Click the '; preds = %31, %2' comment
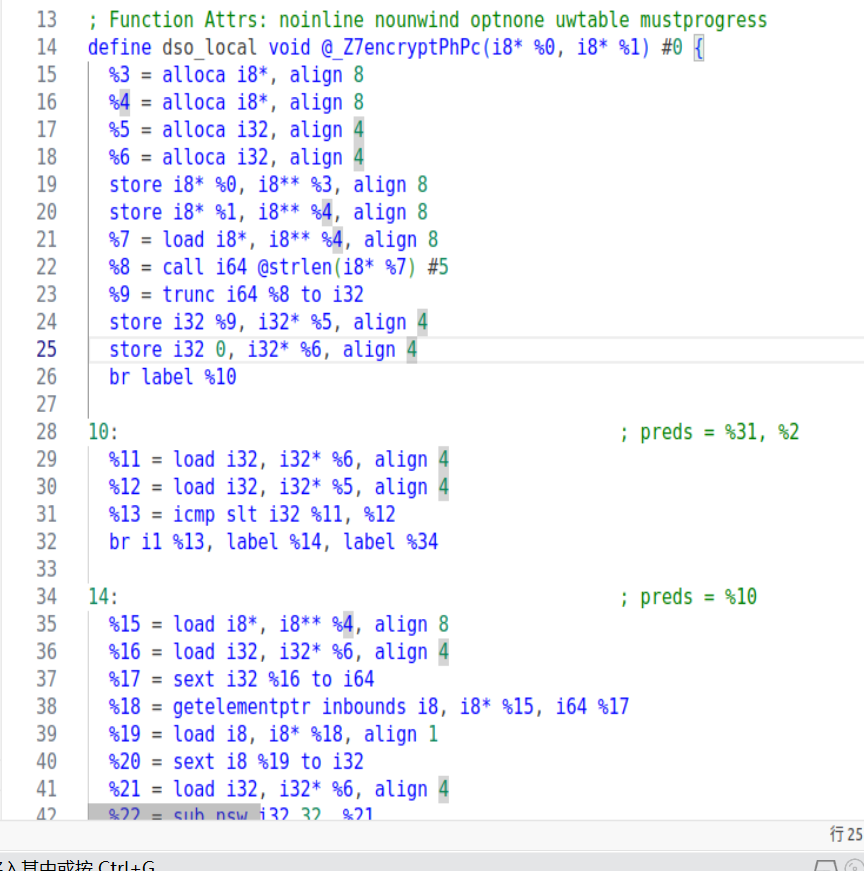 709,432
